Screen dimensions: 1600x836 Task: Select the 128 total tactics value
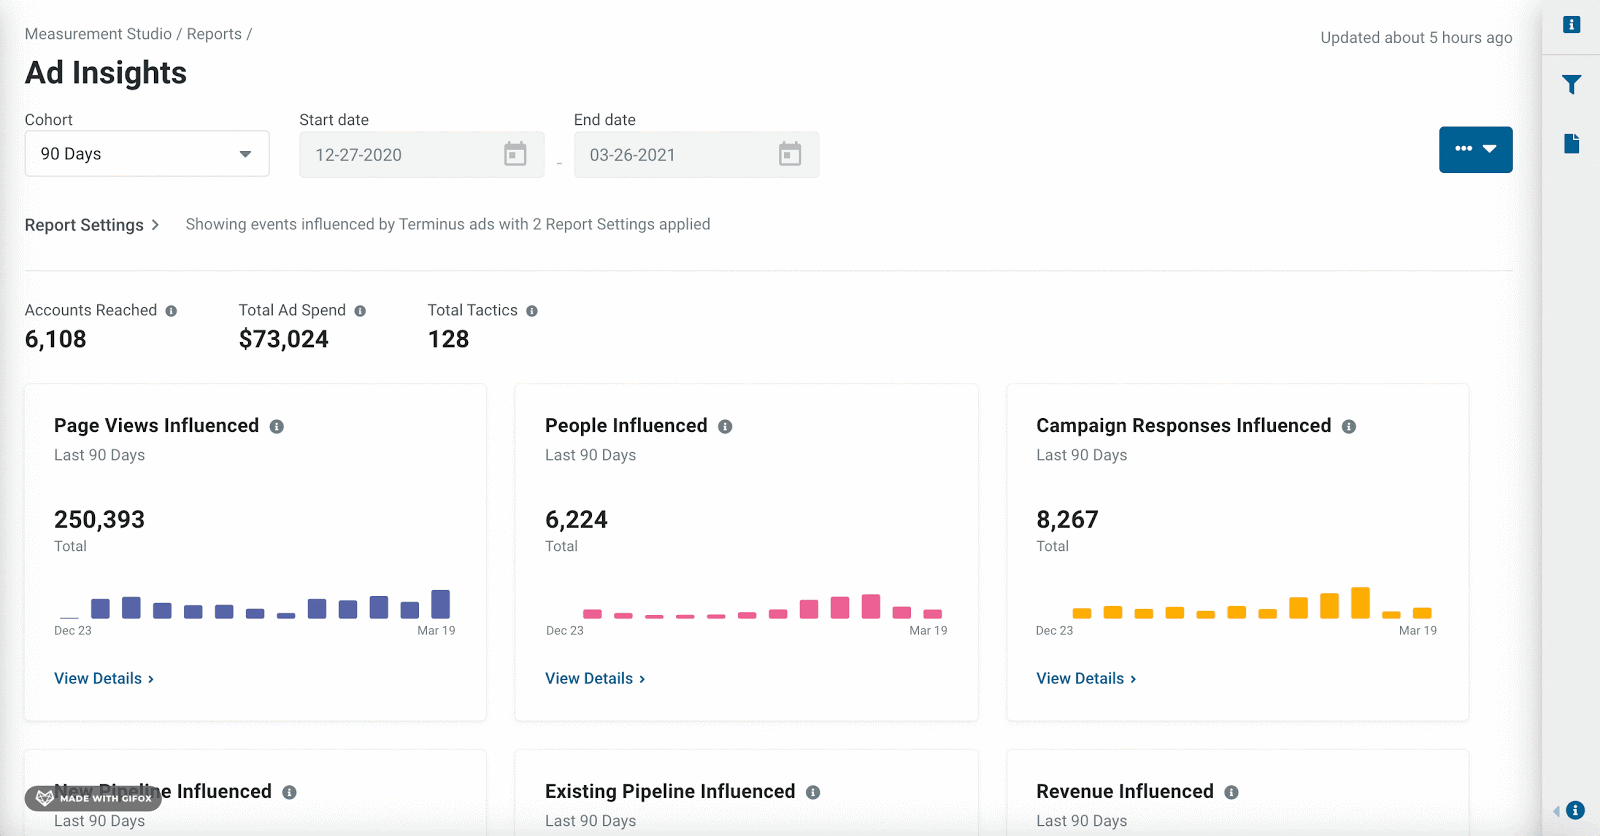click(x=449, y=340)
